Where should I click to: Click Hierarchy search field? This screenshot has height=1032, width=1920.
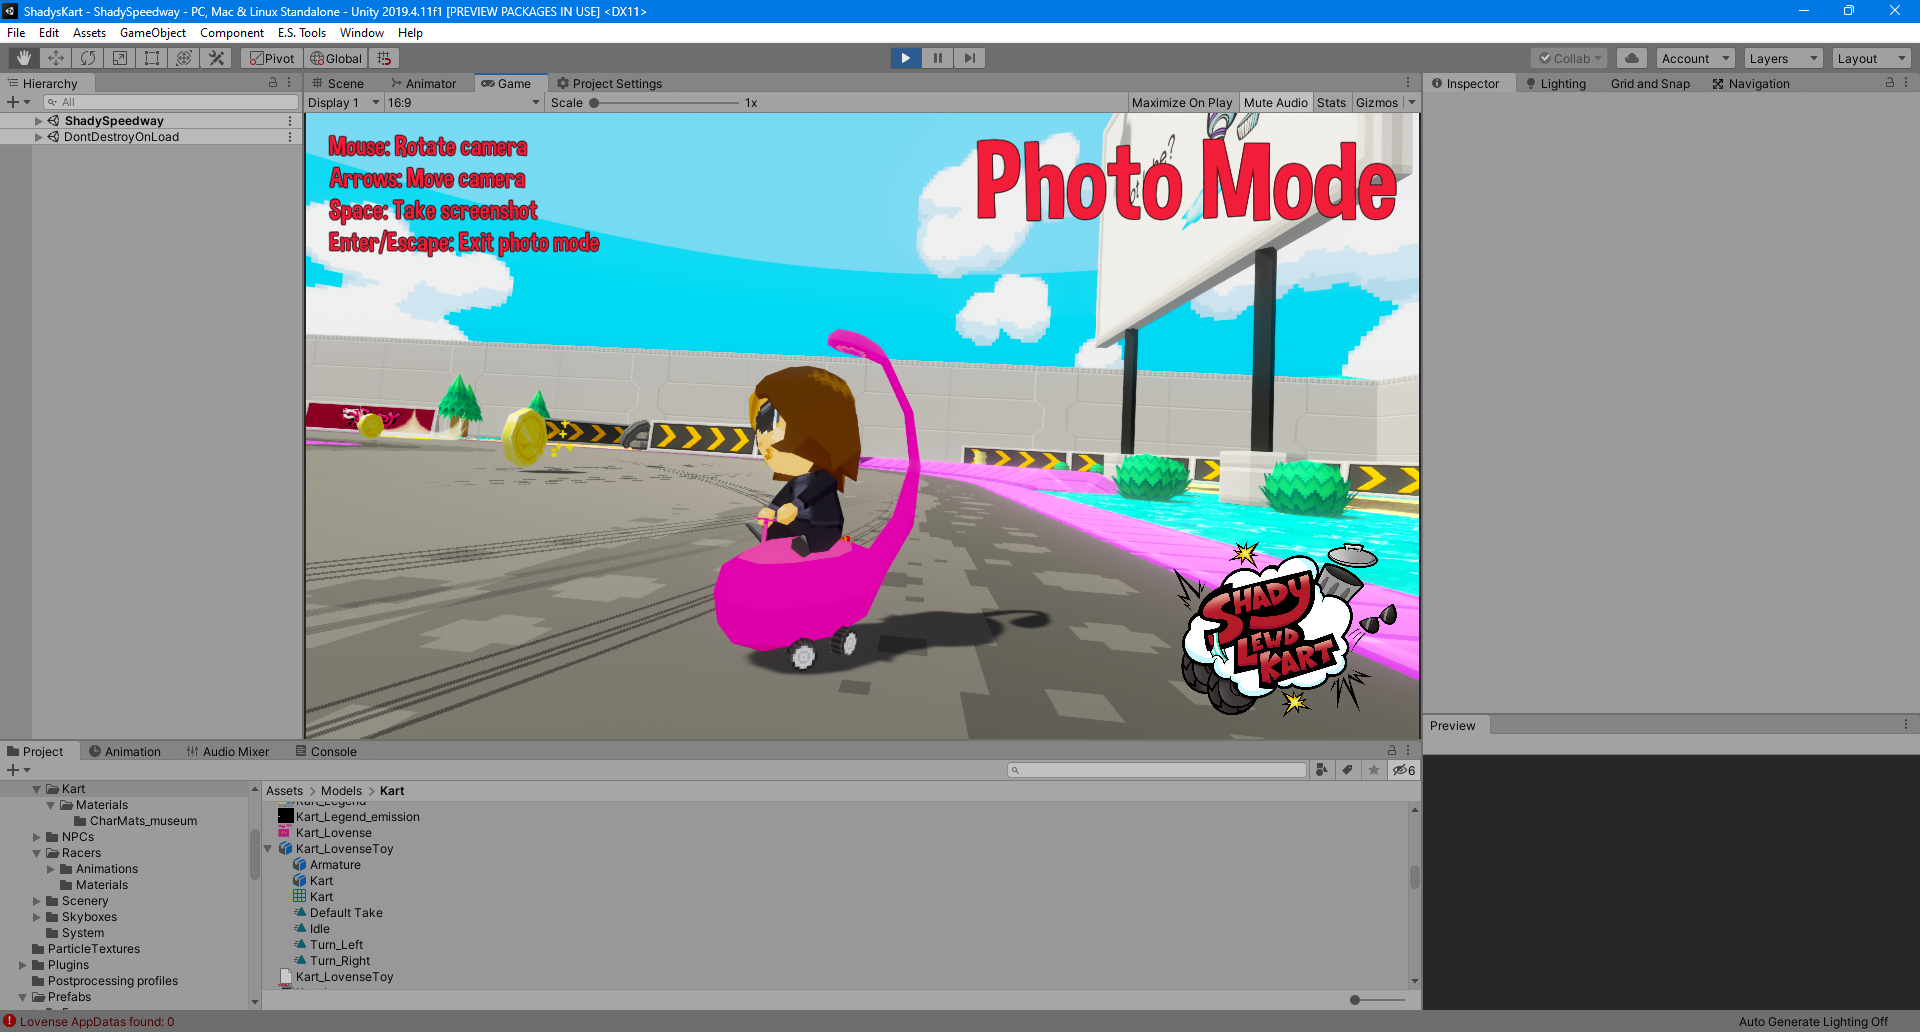click(171, 102)
